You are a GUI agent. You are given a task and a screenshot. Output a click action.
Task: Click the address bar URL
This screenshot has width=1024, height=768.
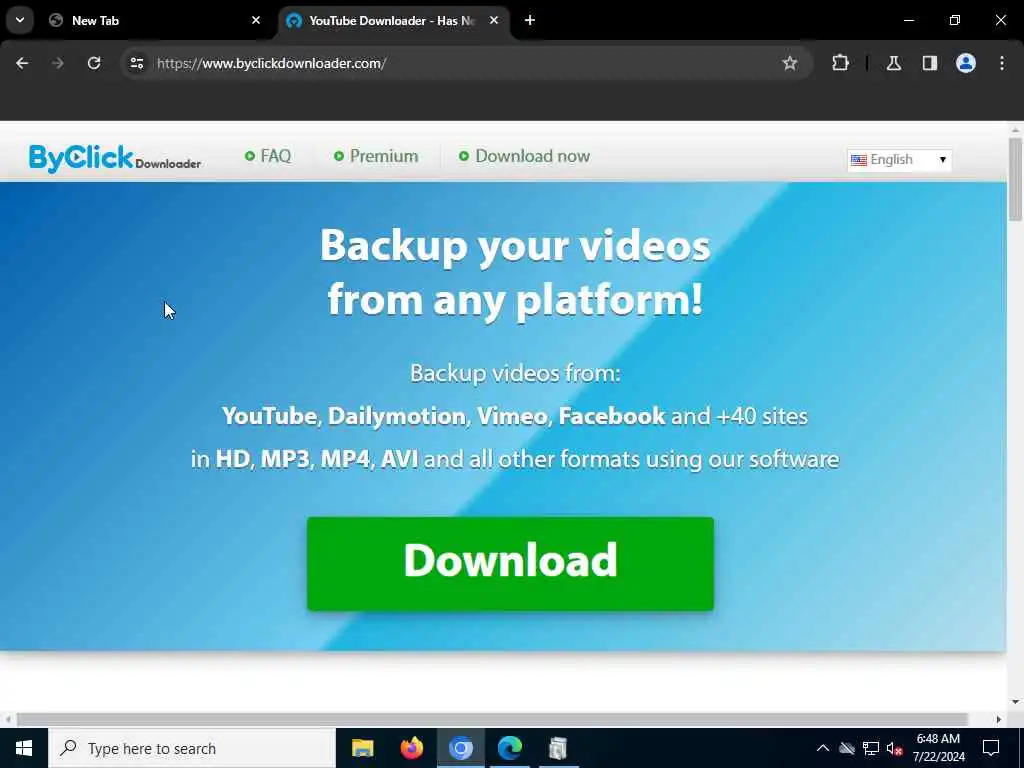point(272,63)
